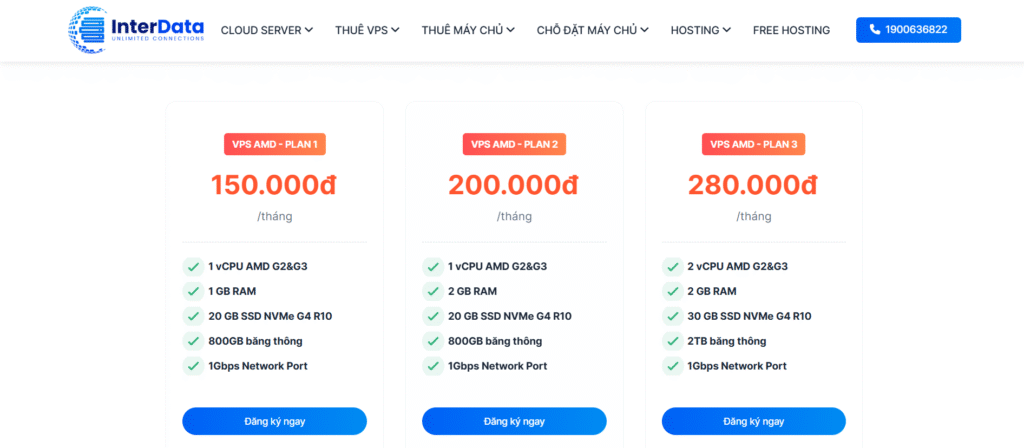Screen dimensions: 1024x448
Task: Click the checkmark next to 30 GB SSD NVMe
Action: (x=672, y=316)
